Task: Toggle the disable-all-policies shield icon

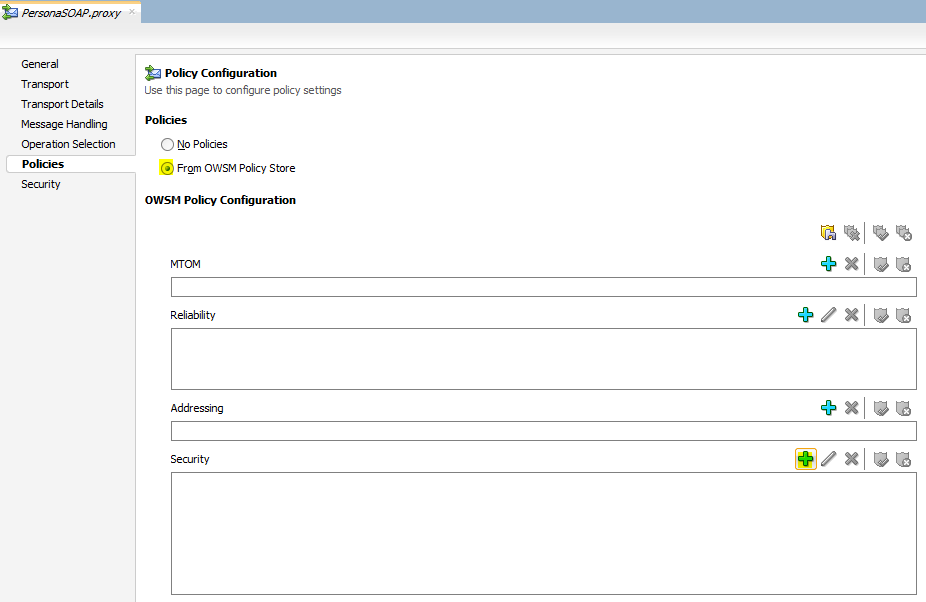Action: click(904, 232)
